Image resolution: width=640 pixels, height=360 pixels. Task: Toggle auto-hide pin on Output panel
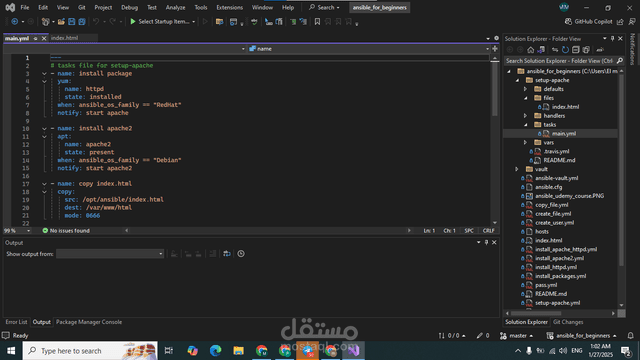point(486,242)
